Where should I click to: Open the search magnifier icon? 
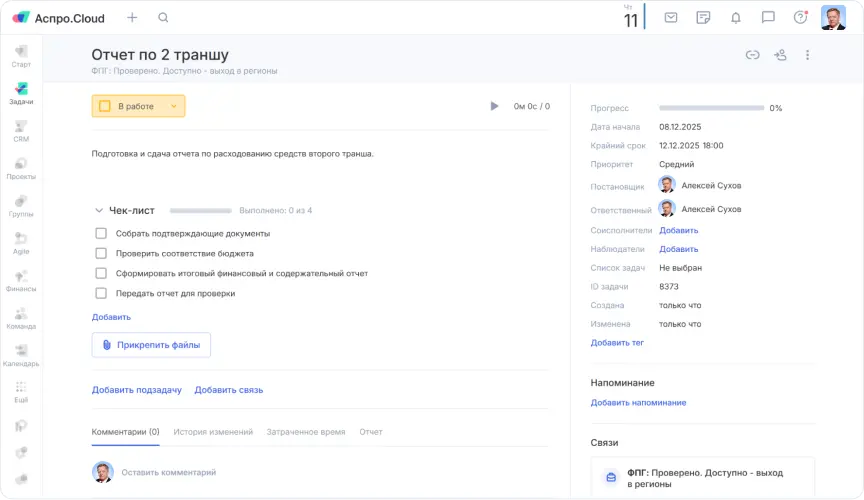tap(163, 18)
